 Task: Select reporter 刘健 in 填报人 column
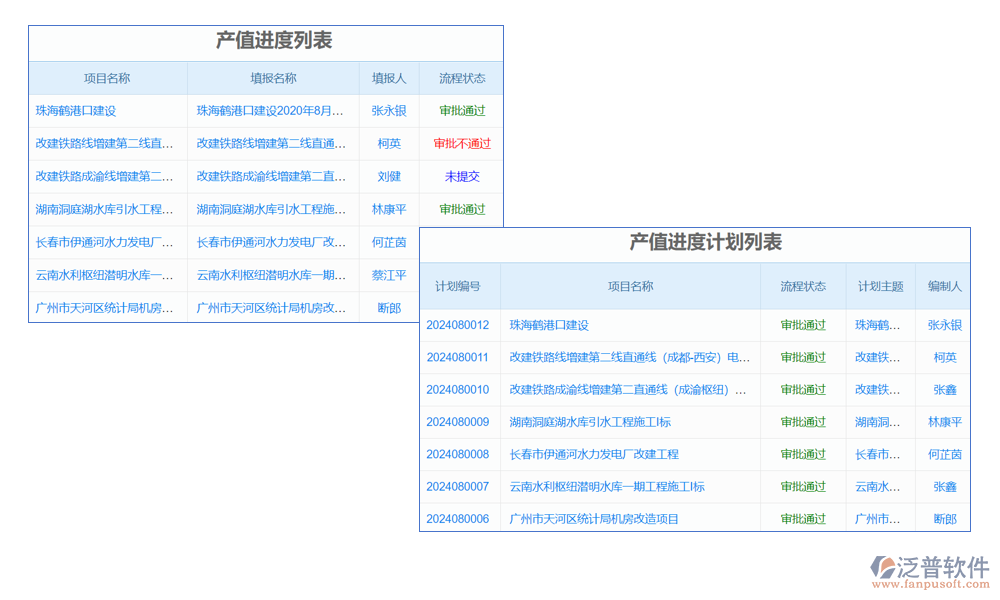point(389,177)
